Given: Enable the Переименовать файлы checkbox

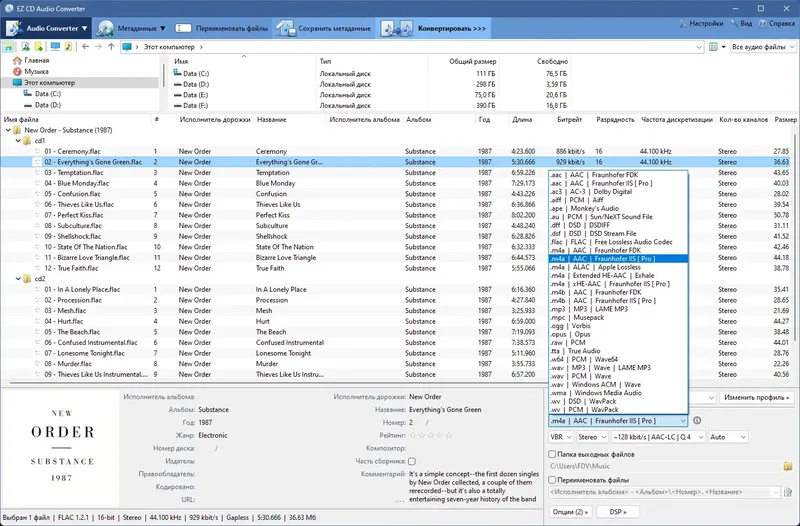Looking at the screenshot, I should point(552,480).
